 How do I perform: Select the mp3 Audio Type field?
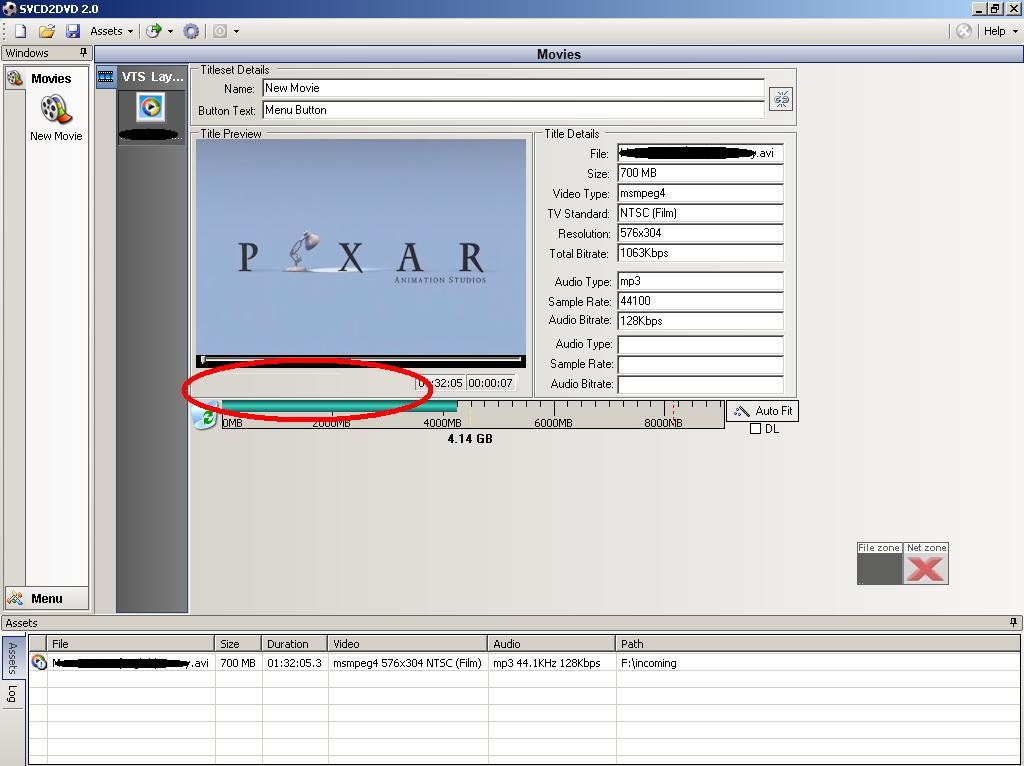(700, 281)
